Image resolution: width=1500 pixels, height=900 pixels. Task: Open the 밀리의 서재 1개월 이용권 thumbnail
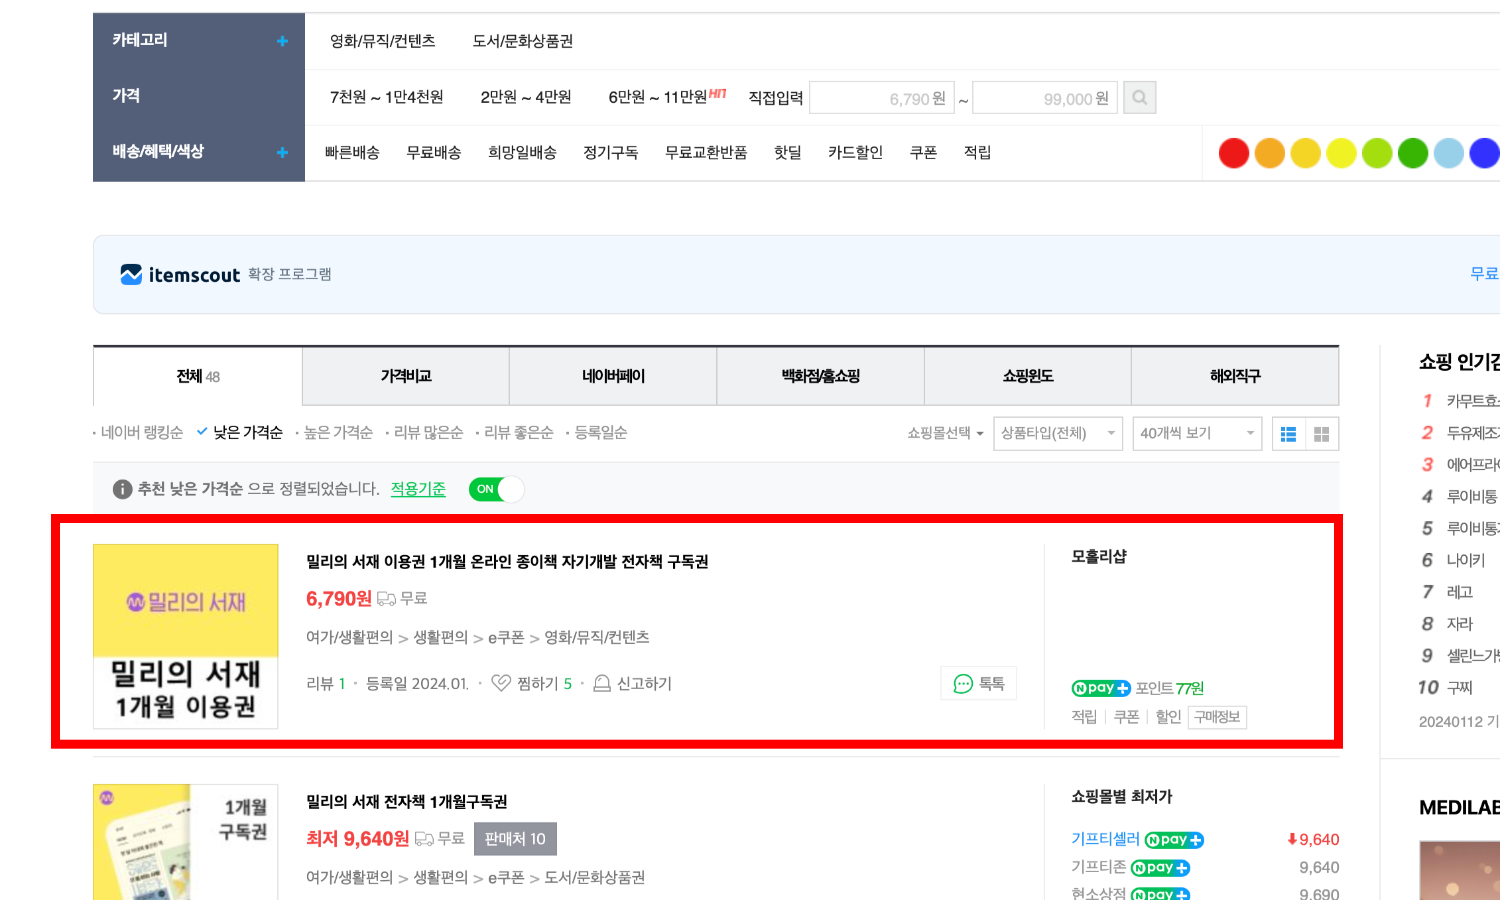[x=185, y=636]
